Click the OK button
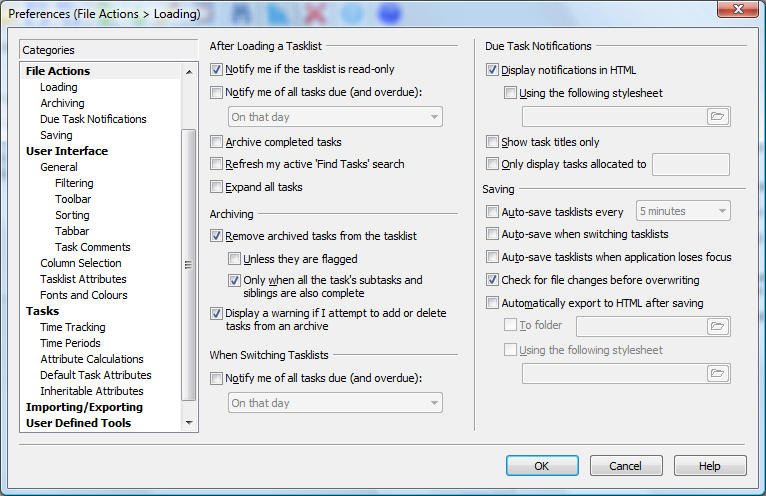Viewport: 766px width, 496px height. tap(542, 466)
